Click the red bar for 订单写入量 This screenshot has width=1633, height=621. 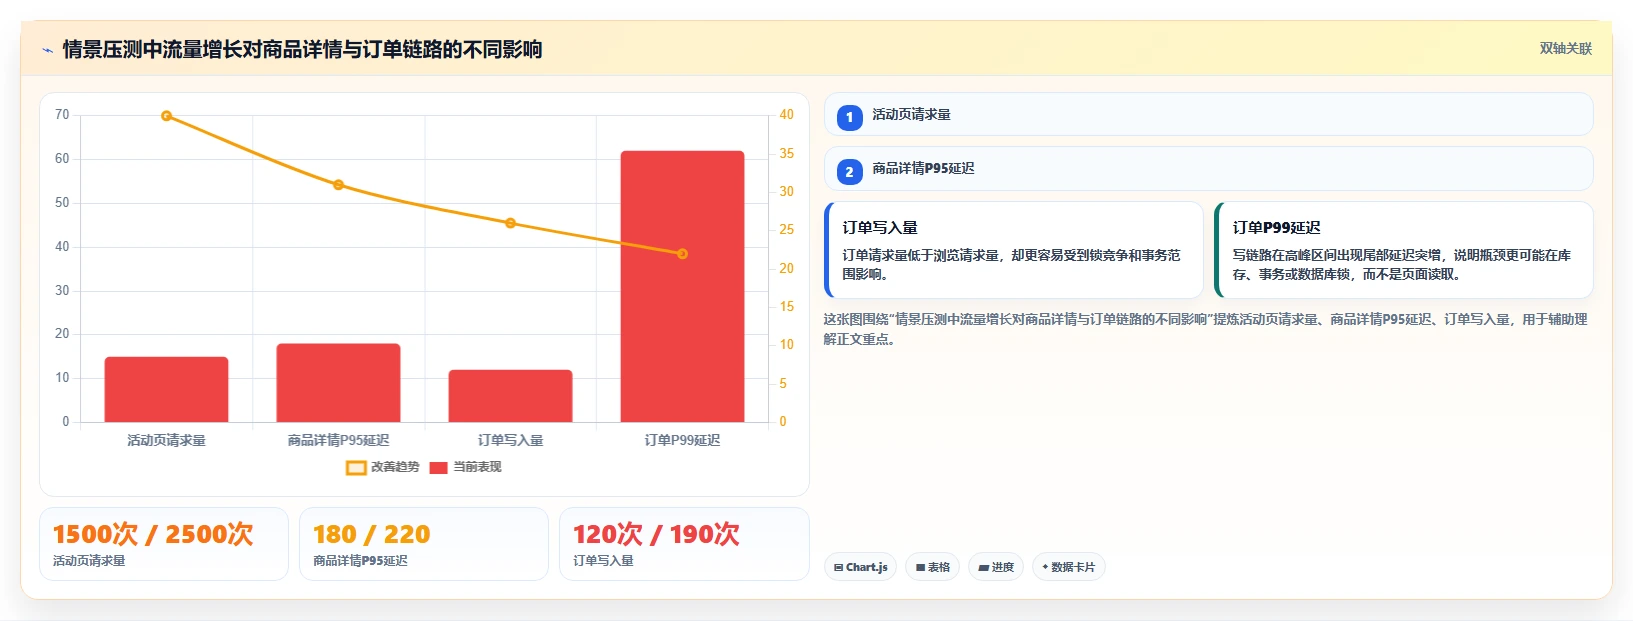pos(510,396)
